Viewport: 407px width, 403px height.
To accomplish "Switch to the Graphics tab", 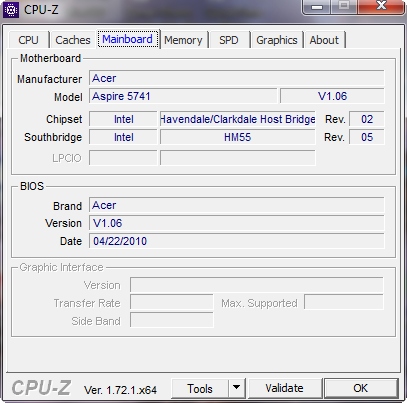I will (277, 40).
